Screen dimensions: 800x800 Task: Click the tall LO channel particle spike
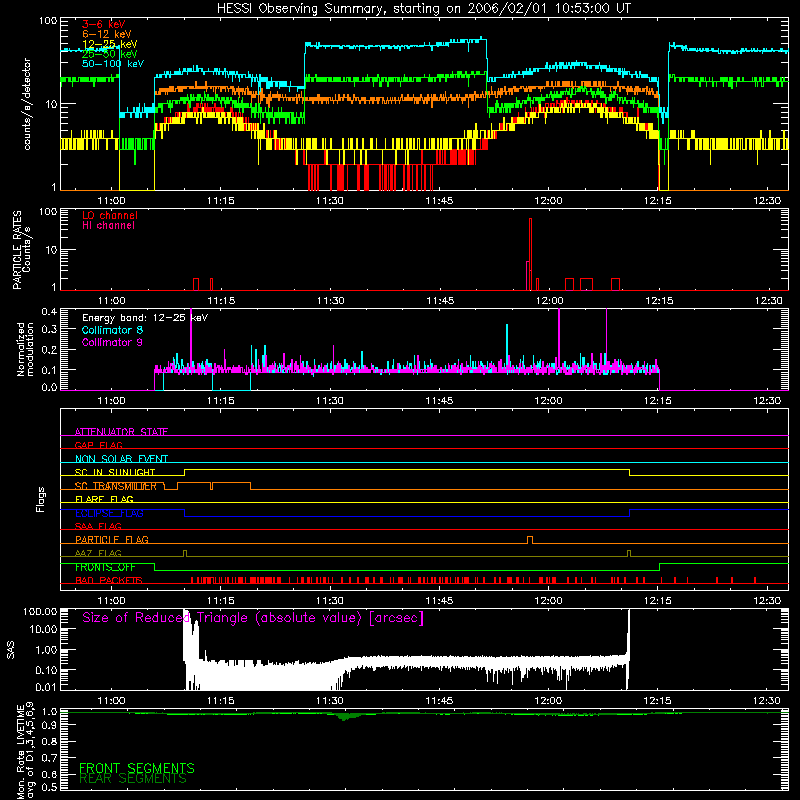[531, 253]
